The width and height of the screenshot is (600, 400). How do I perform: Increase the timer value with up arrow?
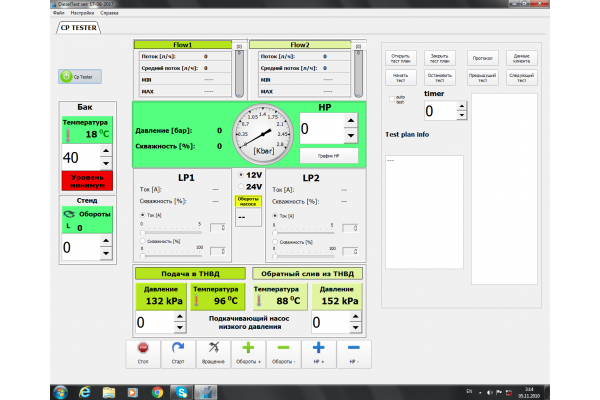(x=460, y=106)
